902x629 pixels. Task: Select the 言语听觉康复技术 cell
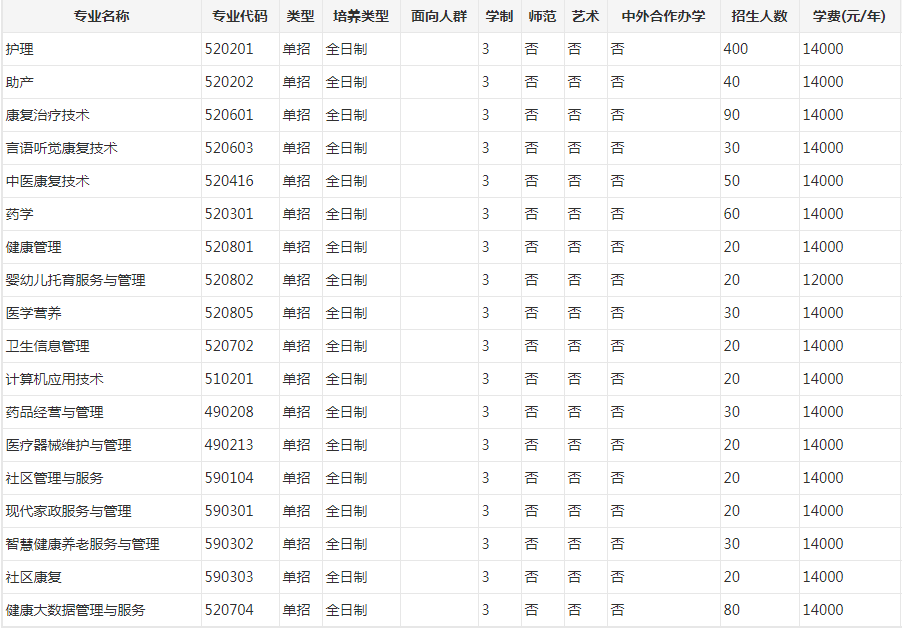click(x=101, y=148)
